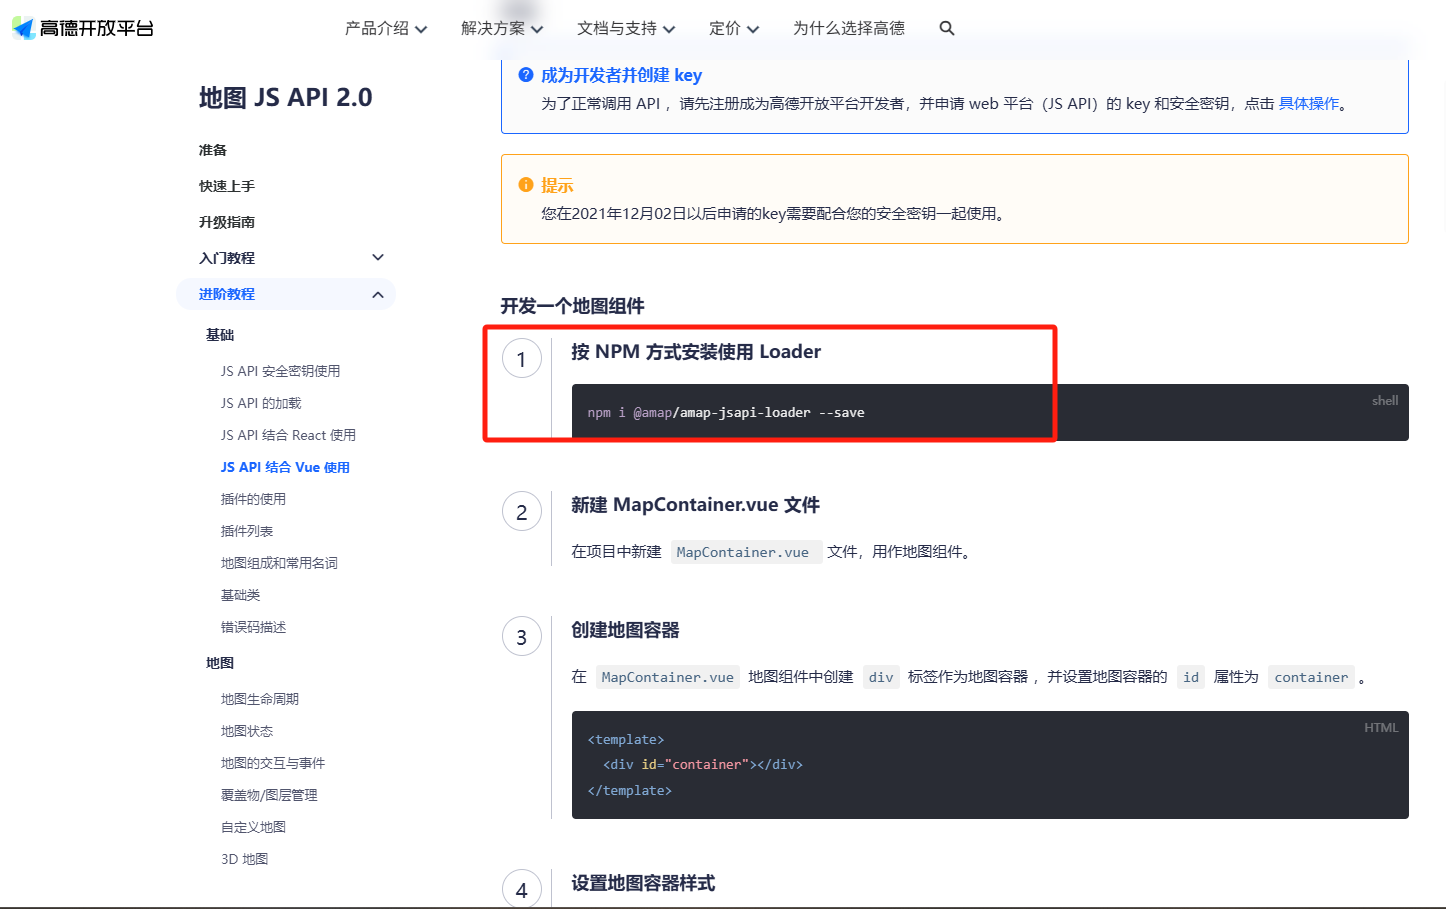Screen dimensions: 1446x909
Task: Open the 定价 dropdown menu
Action: tap(734, 28)
